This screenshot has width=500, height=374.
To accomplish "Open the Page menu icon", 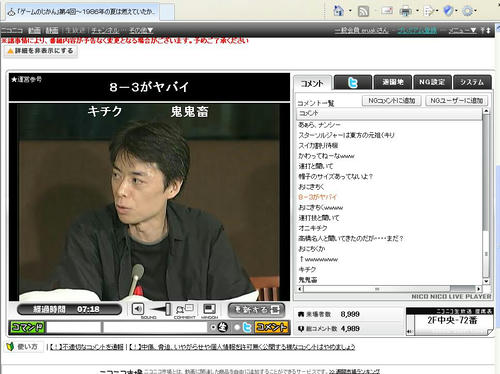I will (429, 11).
